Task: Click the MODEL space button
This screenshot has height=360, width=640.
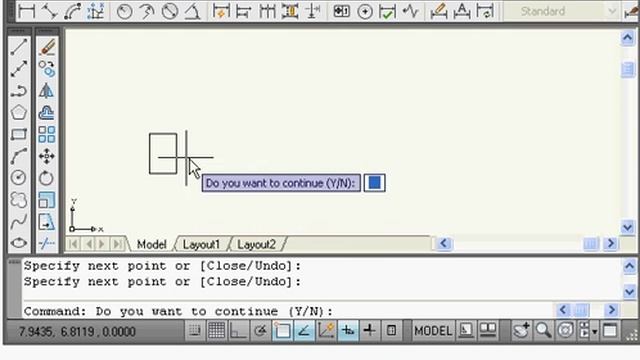Action: (433, 331)
